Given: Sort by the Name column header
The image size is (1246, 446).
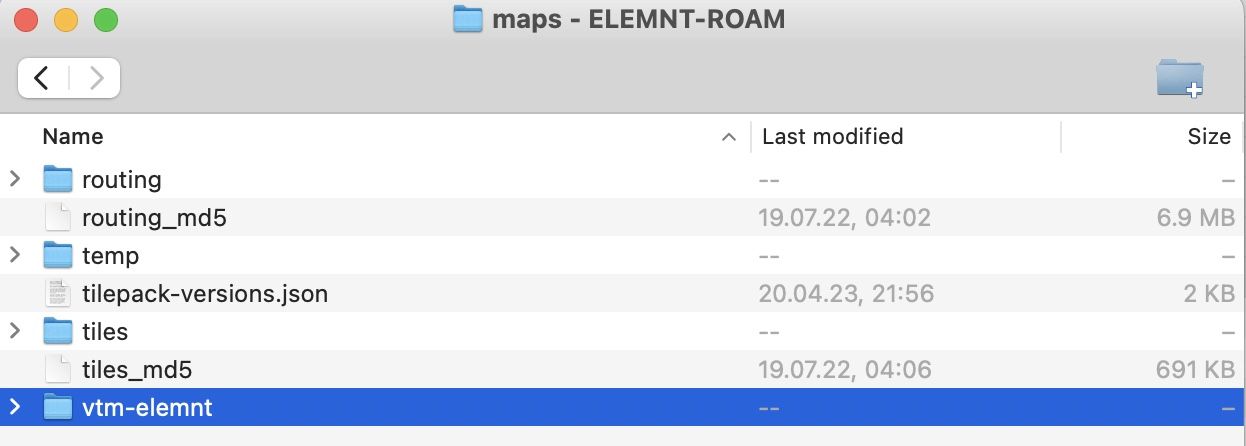Looking at the screenshot, I should point(73,137).
